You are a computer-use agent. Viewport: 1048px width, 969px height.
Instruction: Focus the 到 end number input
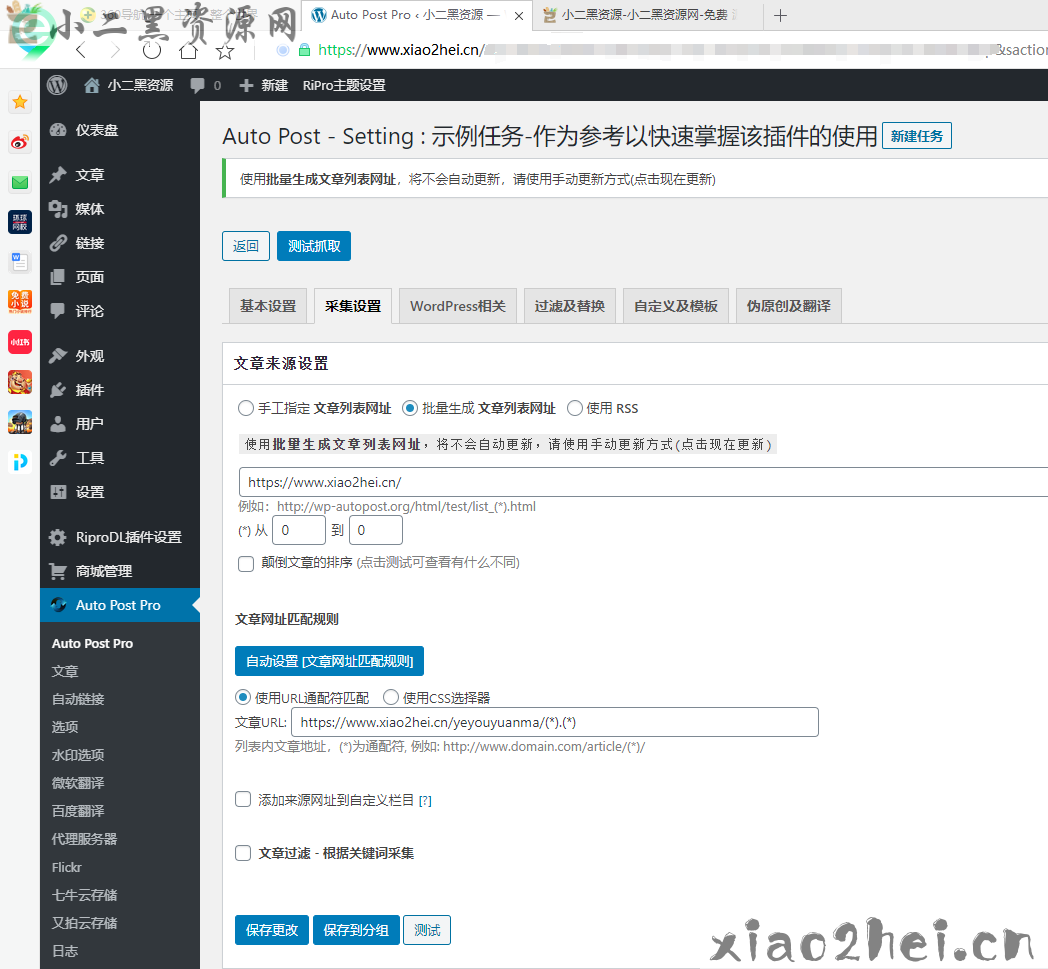(x=376, y=531)
